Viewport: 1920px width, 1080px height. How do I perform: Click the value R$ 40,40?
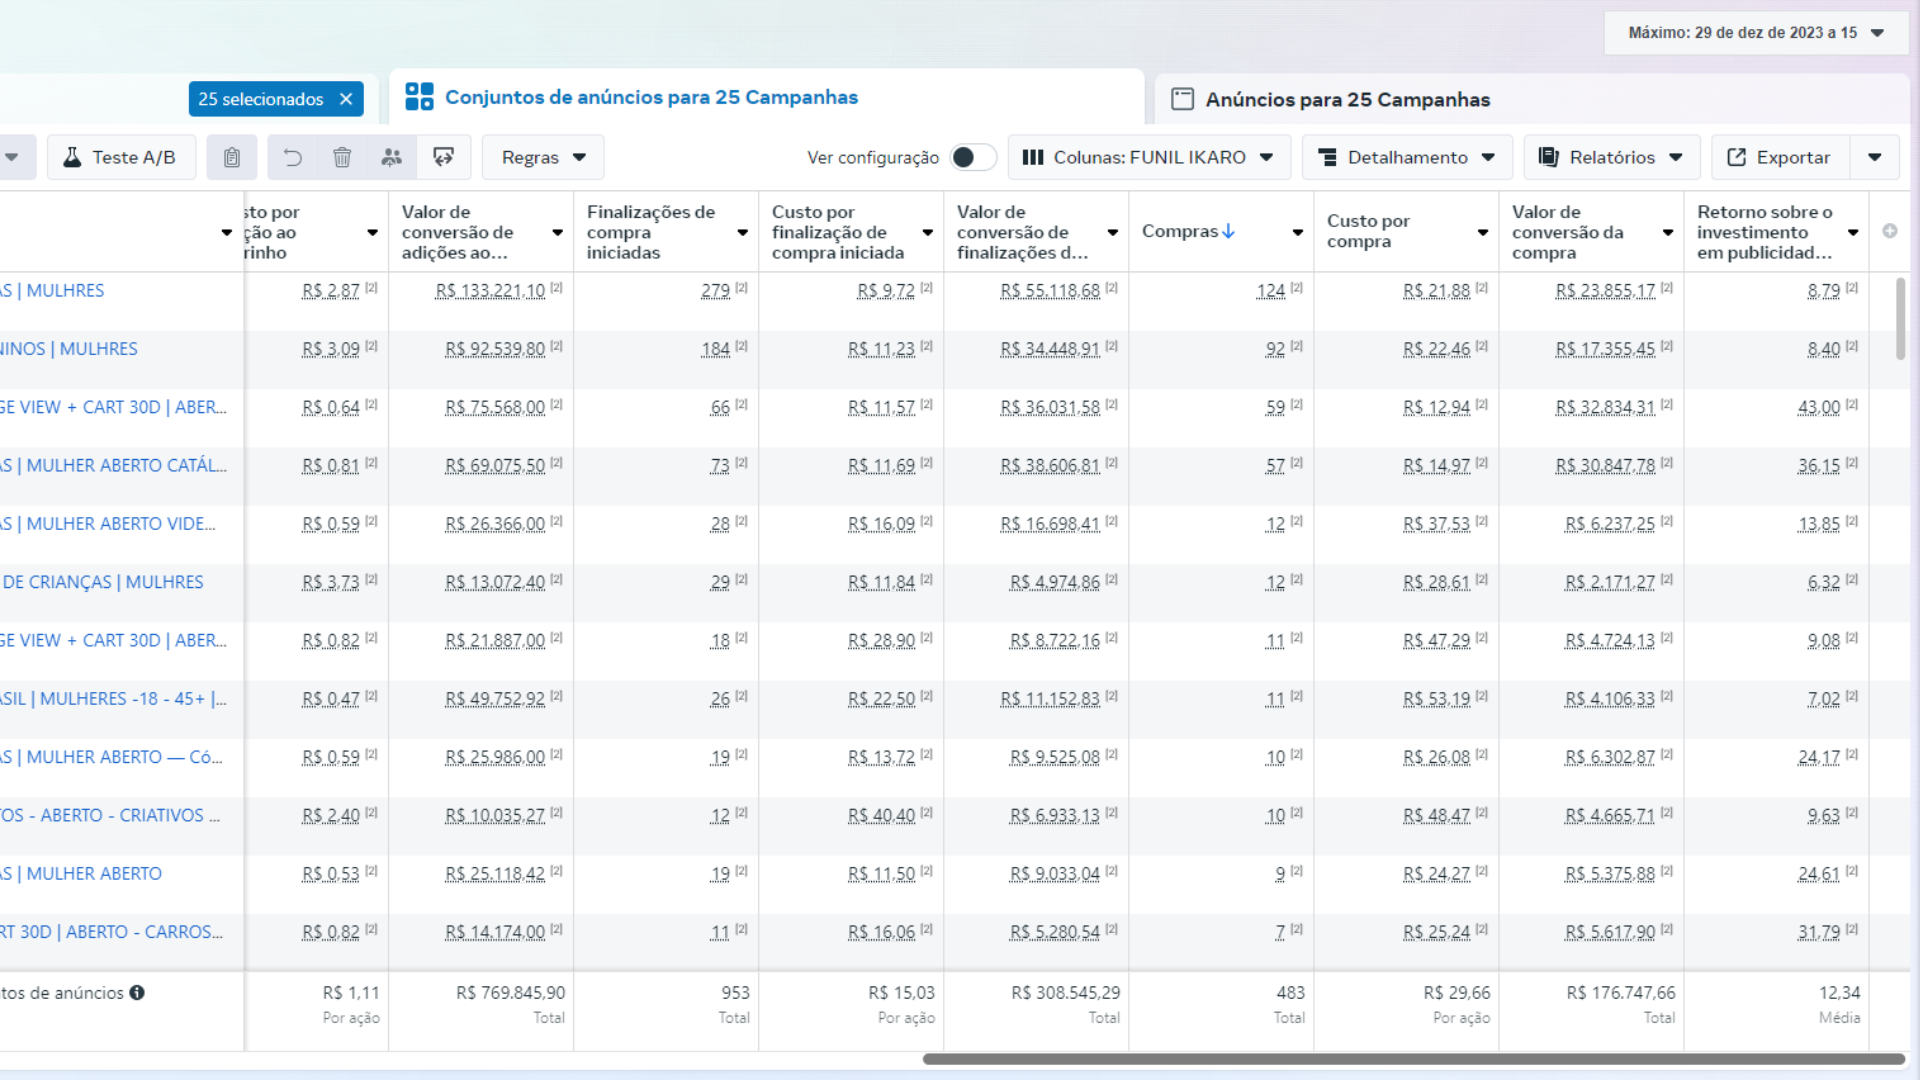pos(881,816)
